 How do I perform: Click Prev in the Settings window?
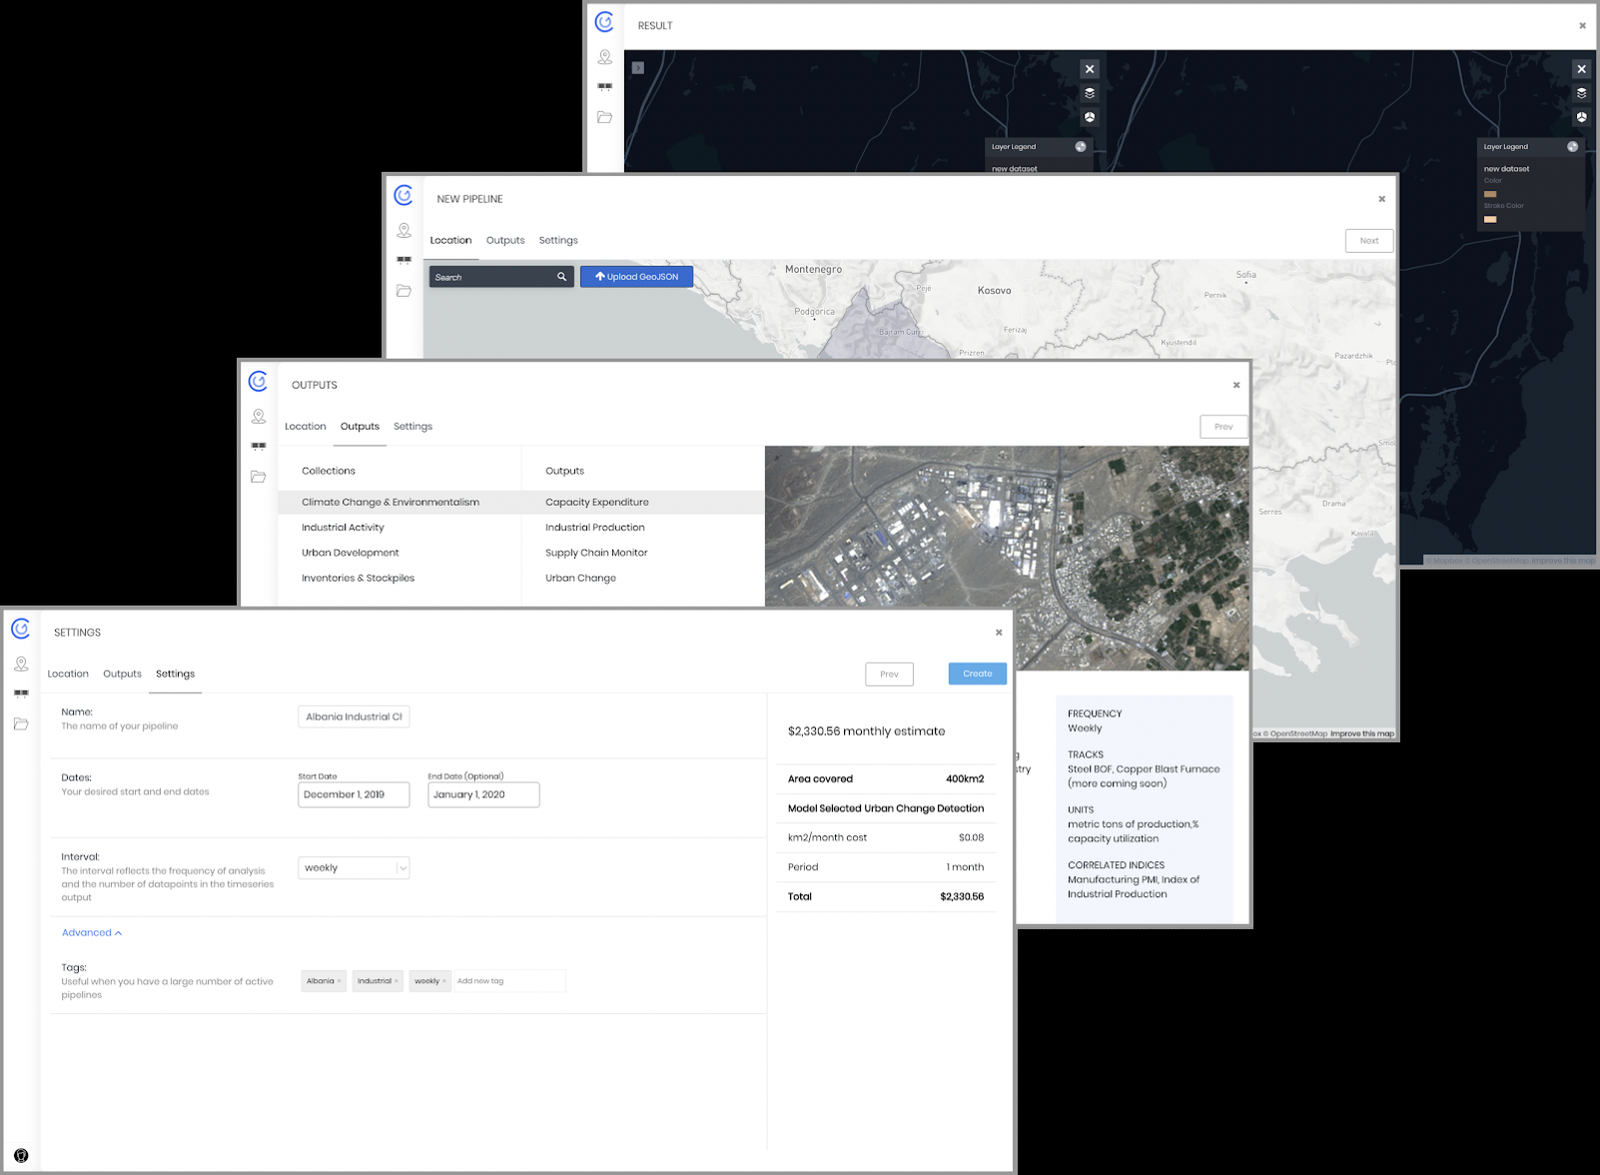click(x=889, y=675)
